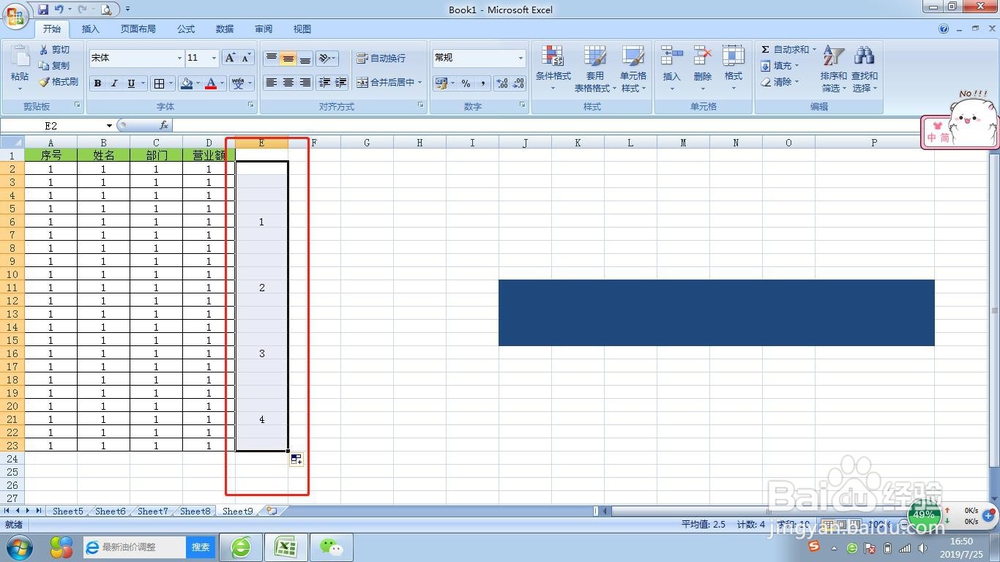Toggle Bold formatting

click(98, 84)
